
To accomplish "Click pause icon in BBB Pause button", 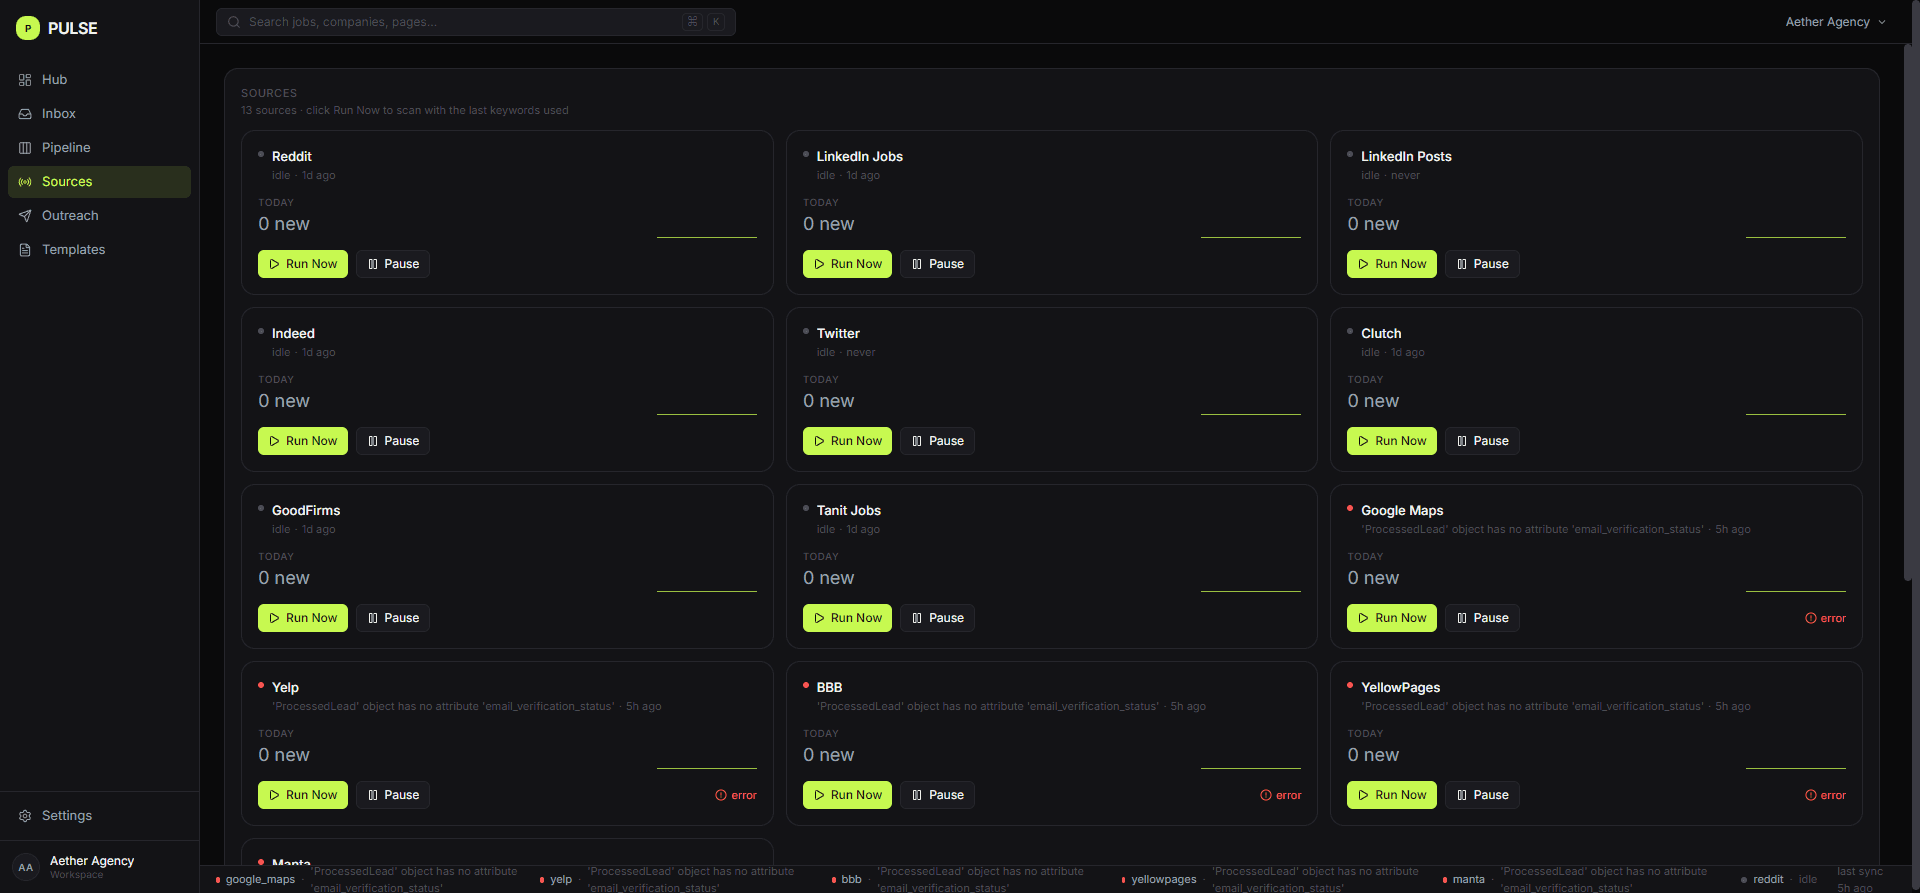I will pos(917,795).
